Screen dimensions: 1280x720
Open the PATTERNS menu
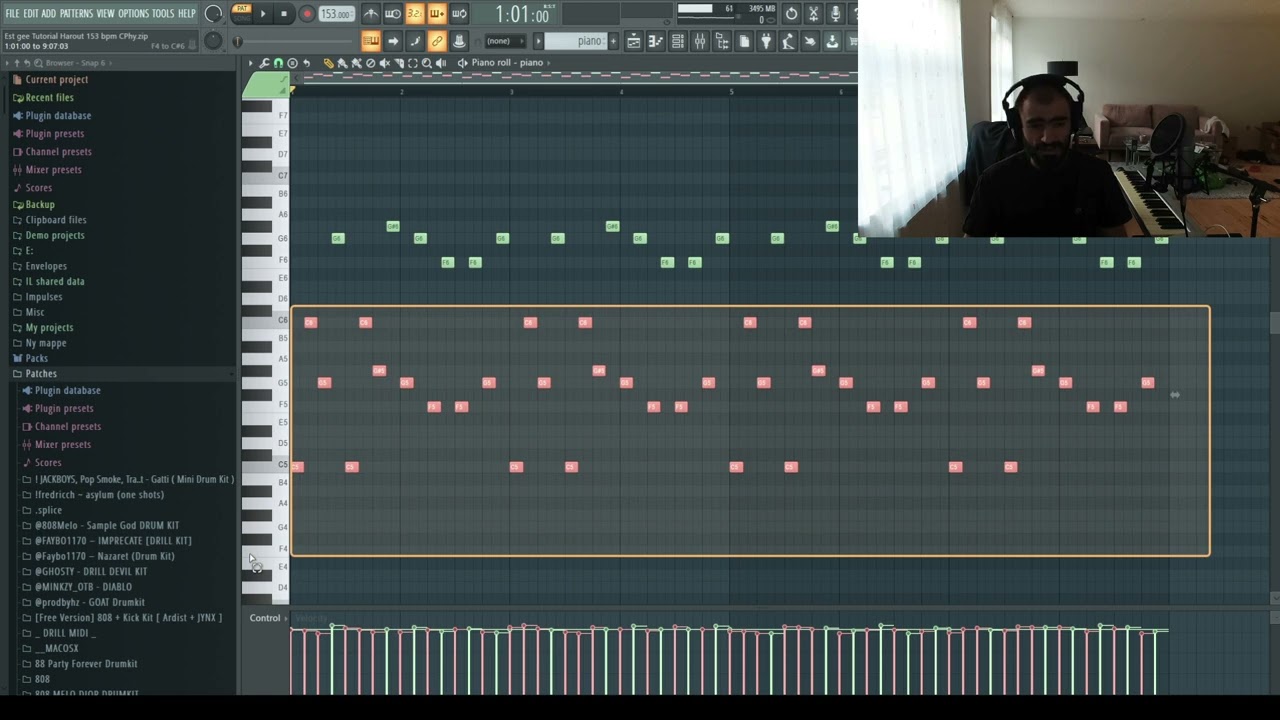click(76, 13)
